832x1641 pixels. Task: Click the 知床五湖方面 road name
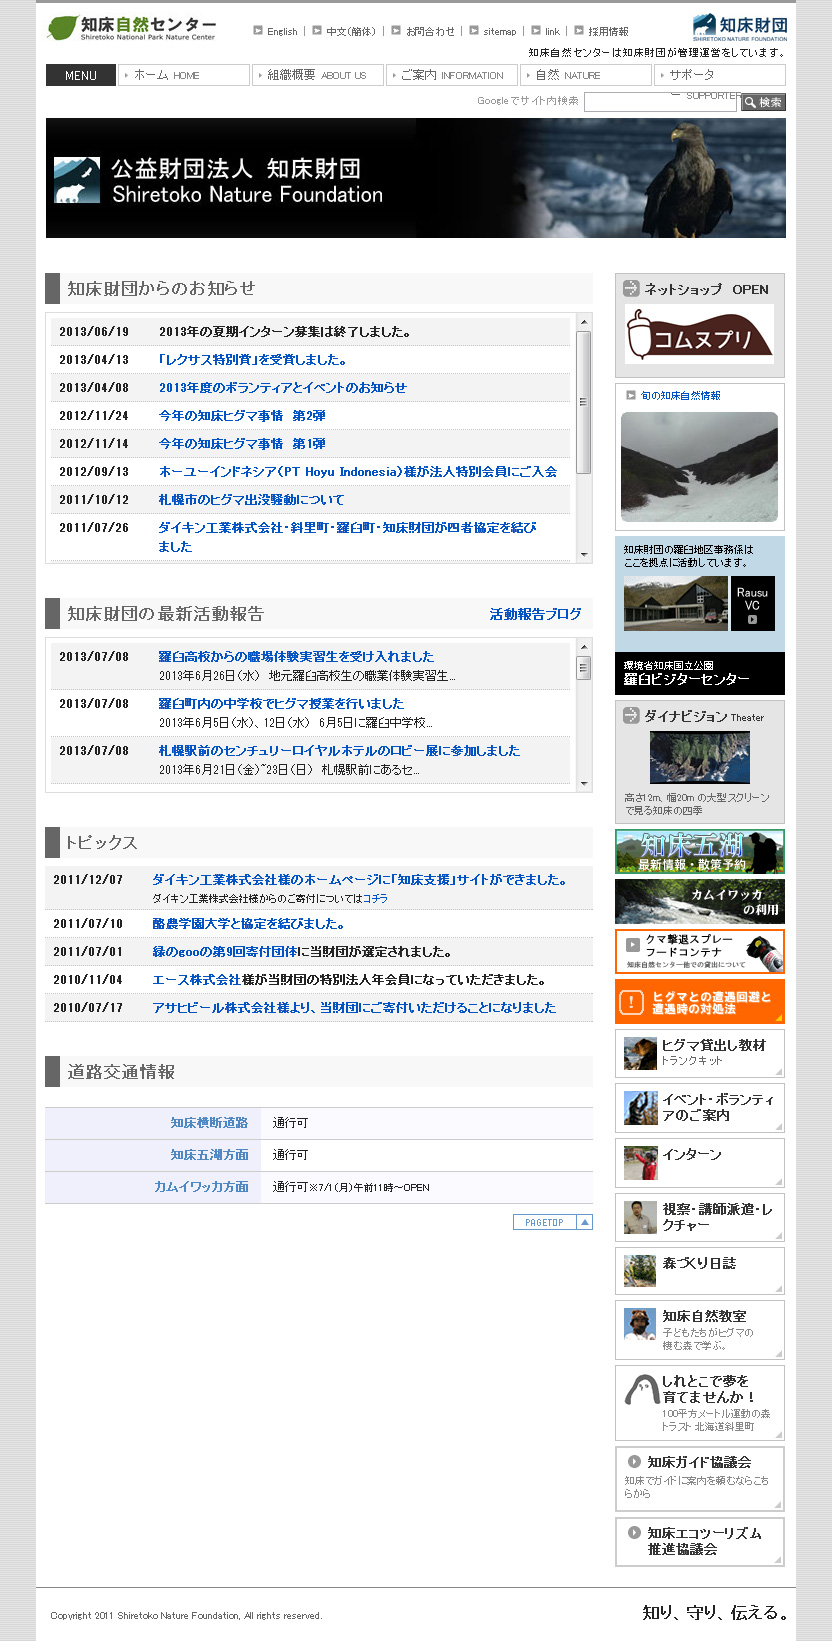coord(209,1155)
